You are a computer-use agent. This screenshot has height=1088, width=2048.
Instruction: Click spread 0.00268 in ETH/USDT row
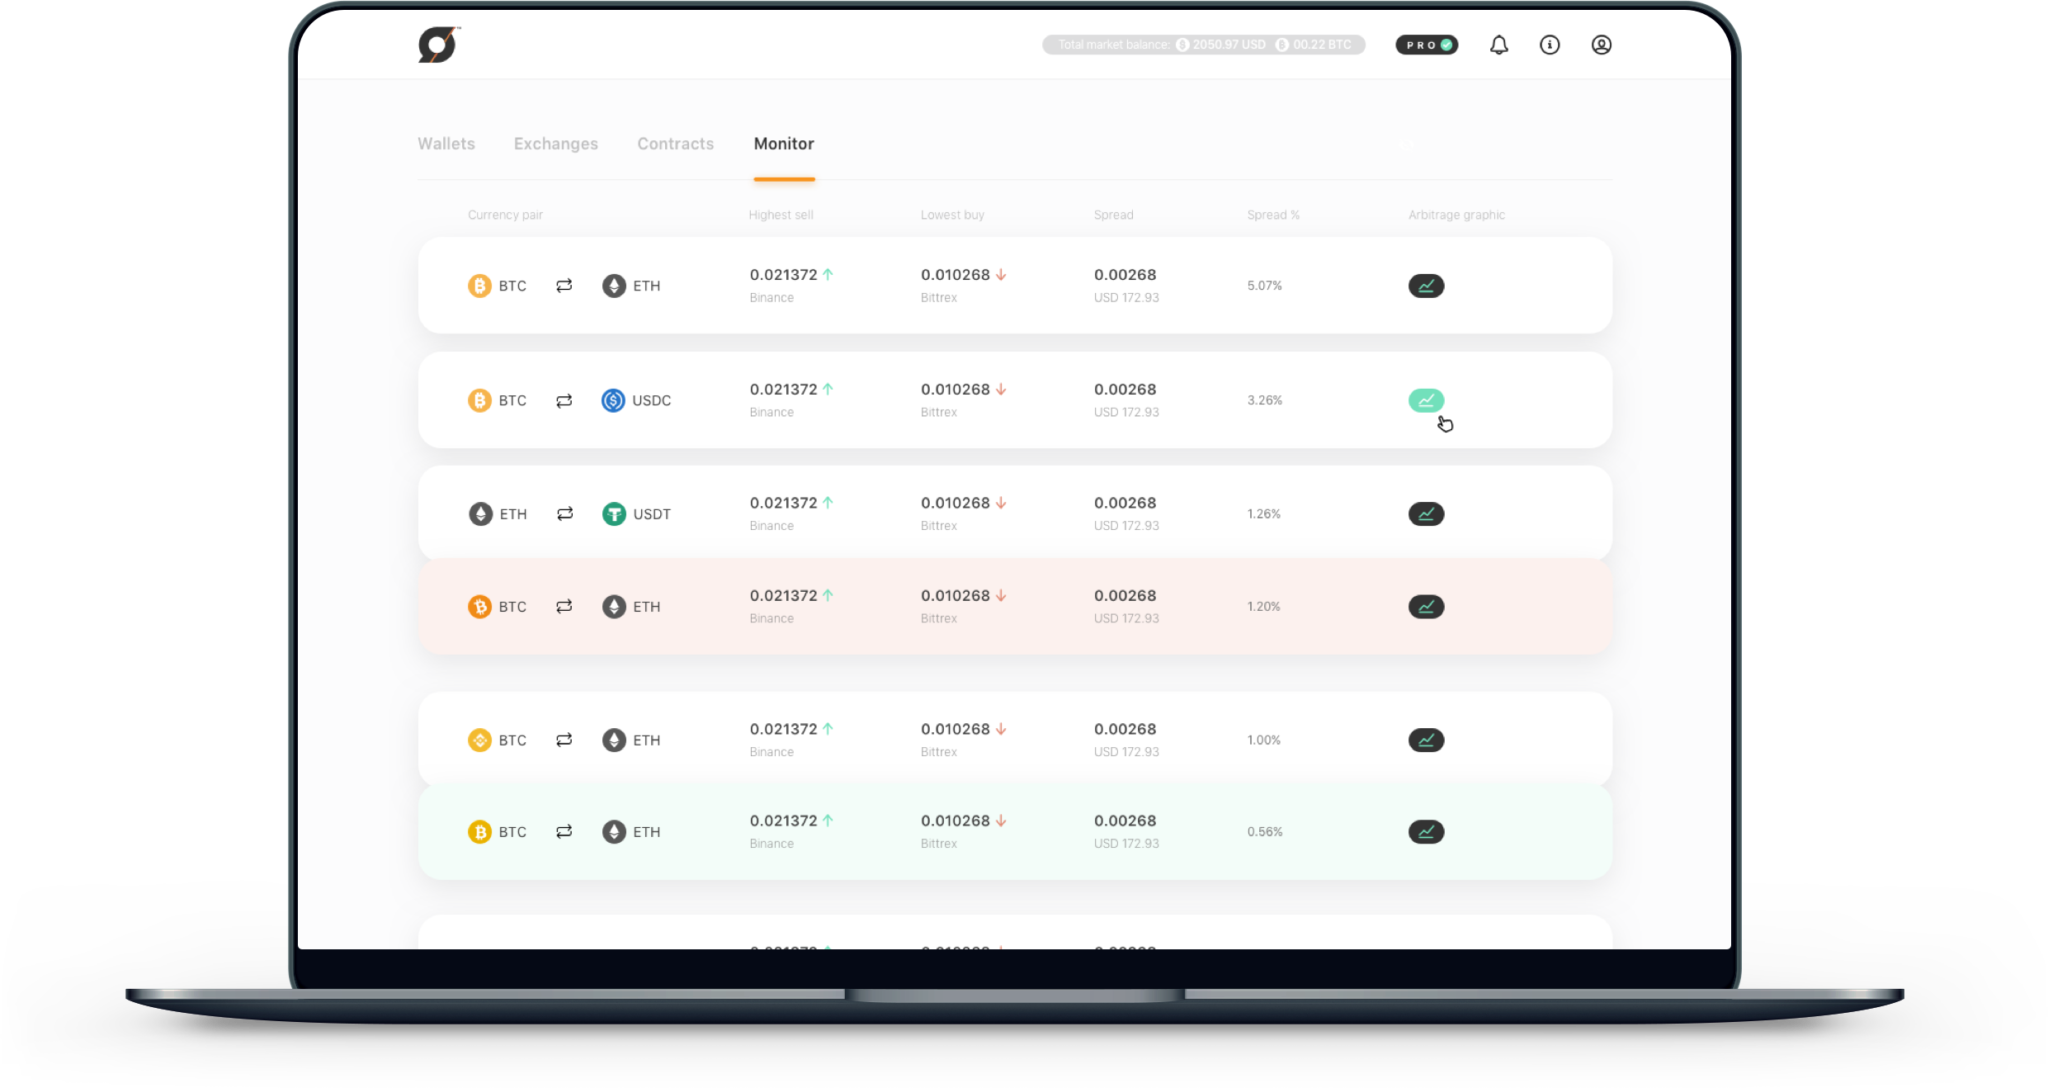pos(1125,503)
